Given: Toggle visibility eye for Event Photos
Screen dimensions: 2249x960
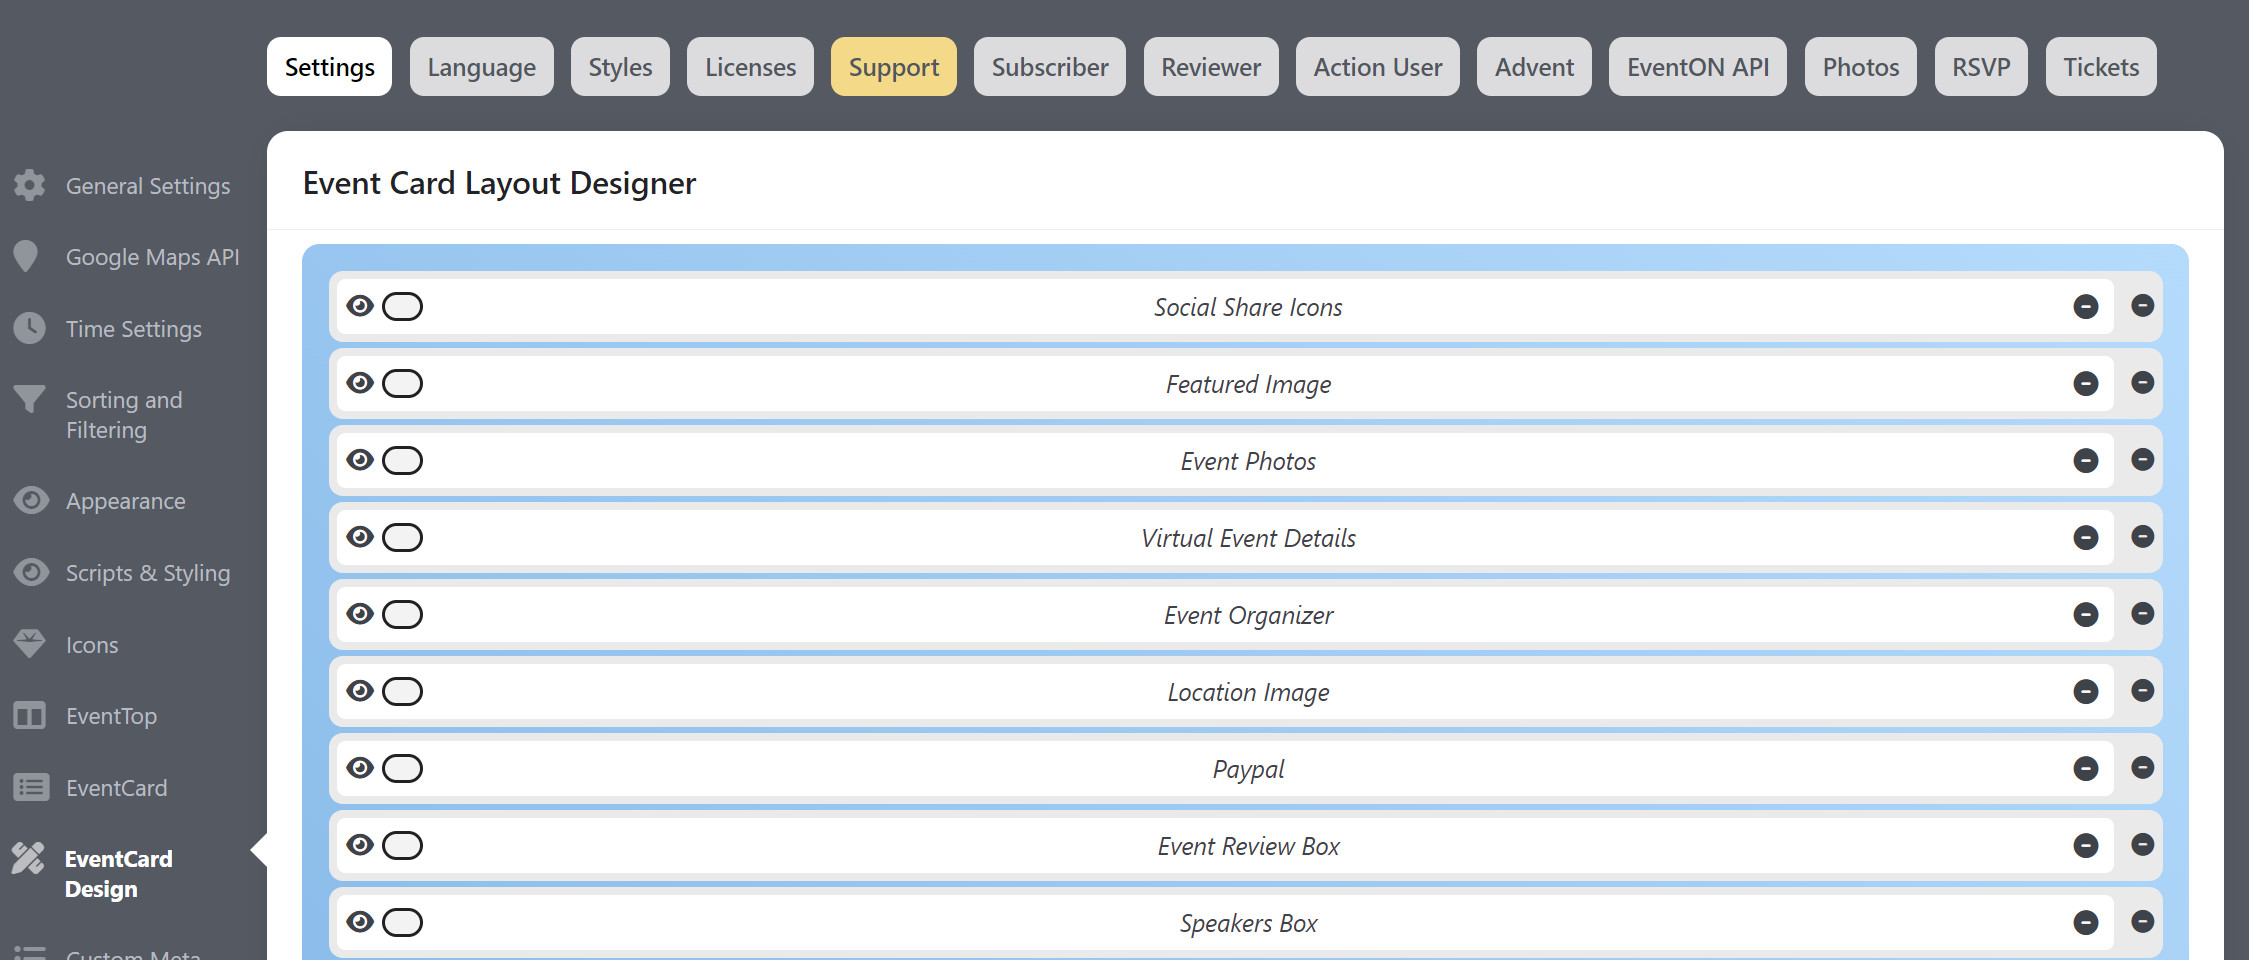Looking at the screenshot, I should pyautogui.click(x=360, y=459).
